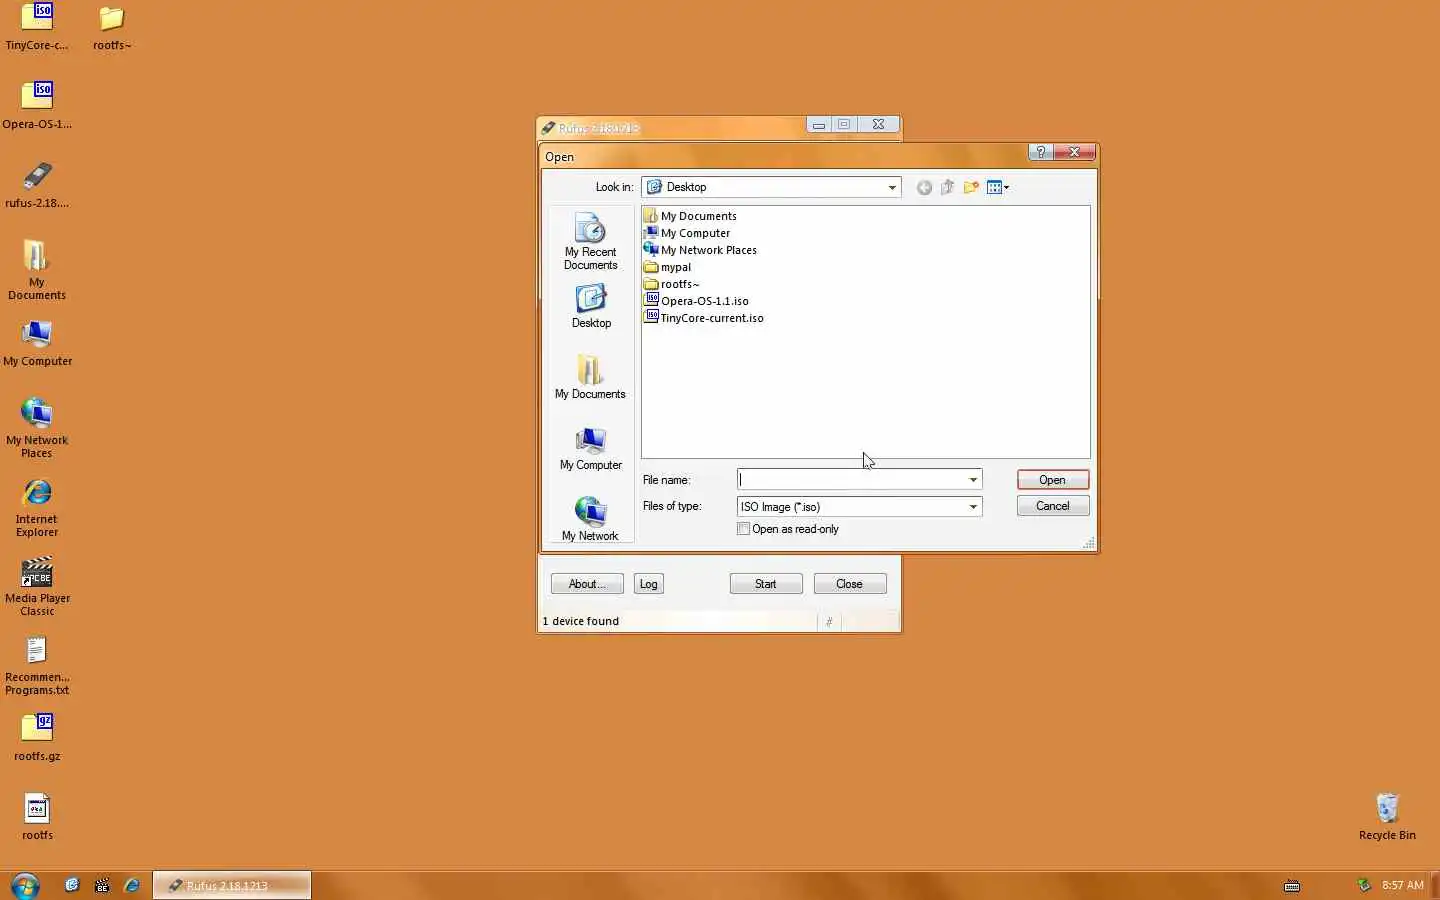The height and width of the screenshot is (900, 1440).
Task: Click the Up One Level folder icon
Action: click(x=947, y=187)
